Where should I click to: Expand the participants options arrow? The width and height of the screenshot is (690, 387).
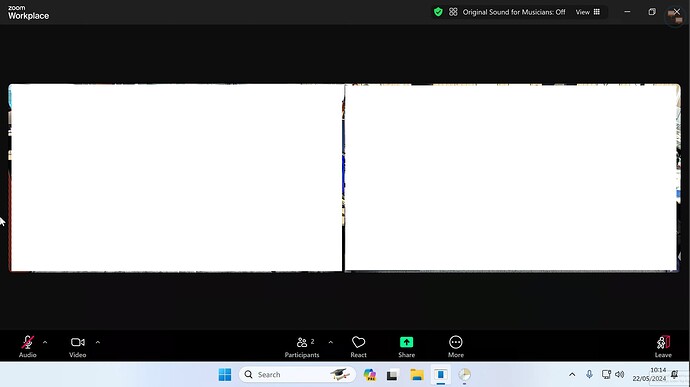[330, 342]
